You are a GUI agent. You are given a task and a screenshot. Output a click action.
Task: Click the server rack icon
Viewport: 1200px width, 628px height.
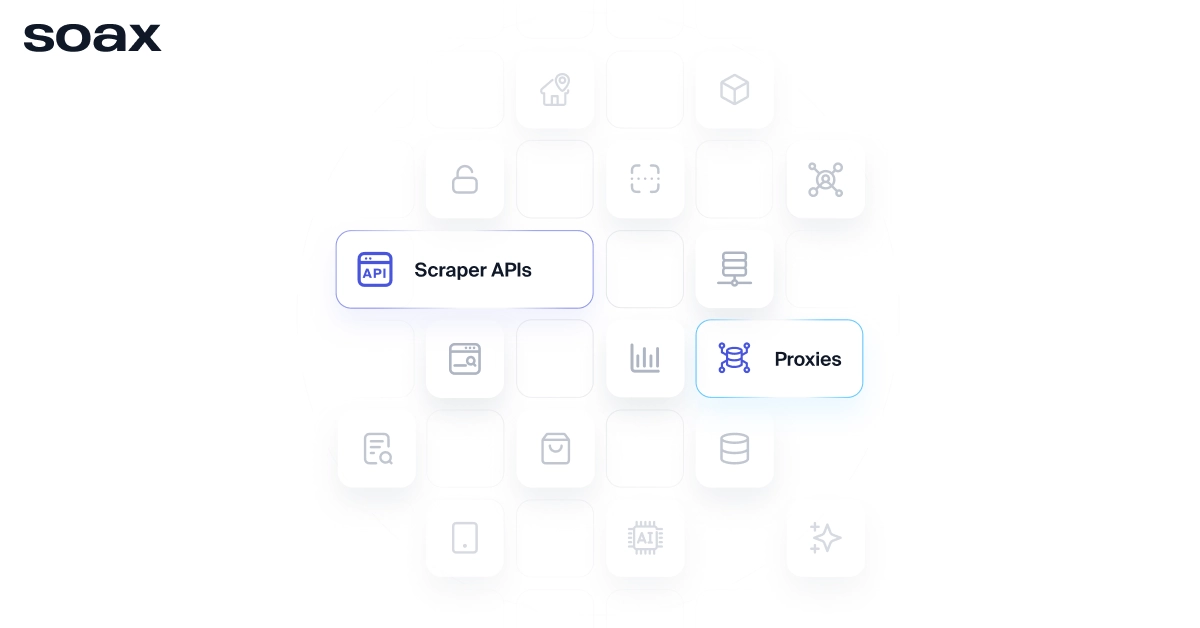[x=734, y=269]
